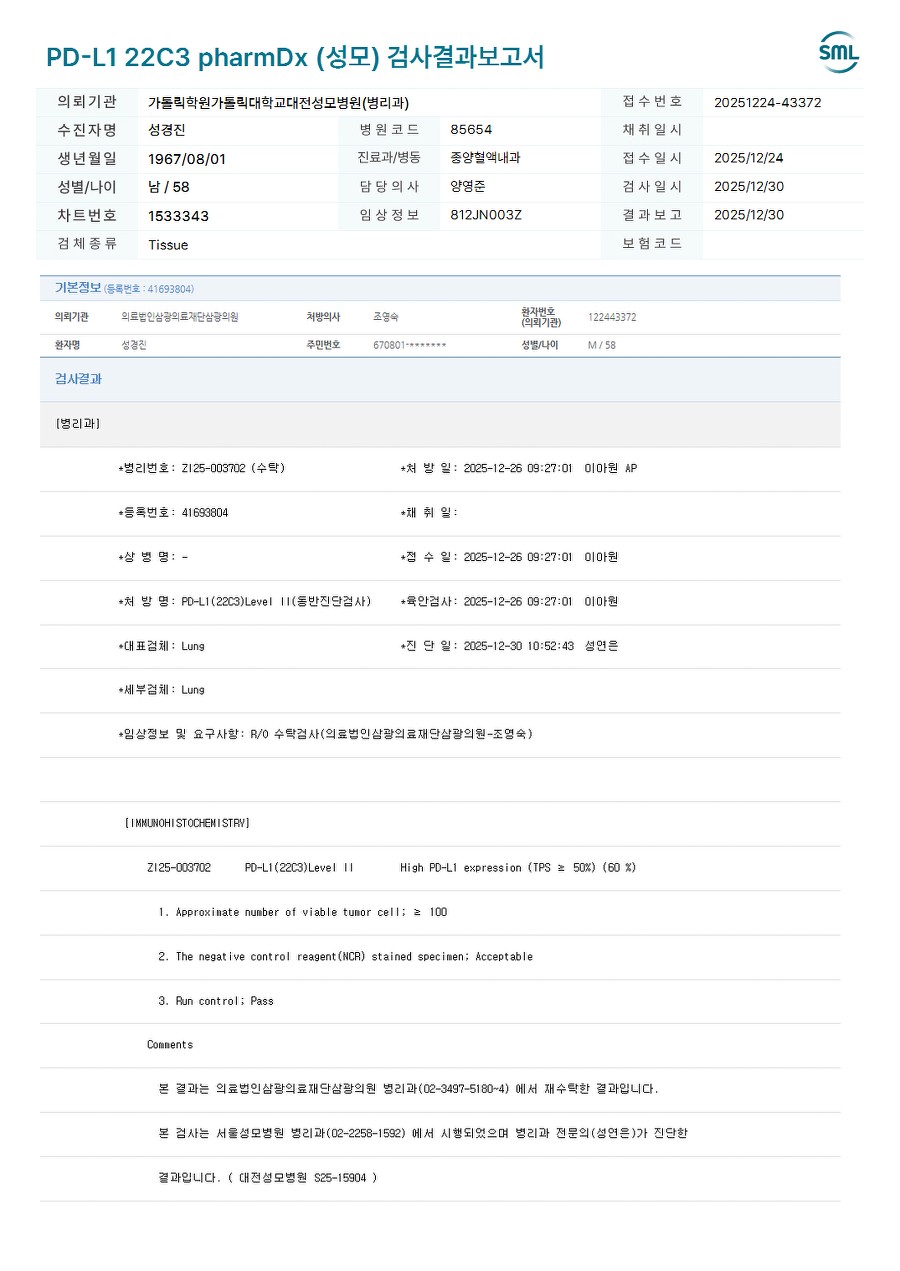Click the 대전성모병원 S25-15904 line
This screenshot has height=1271, width=900.
point(268,1178)
